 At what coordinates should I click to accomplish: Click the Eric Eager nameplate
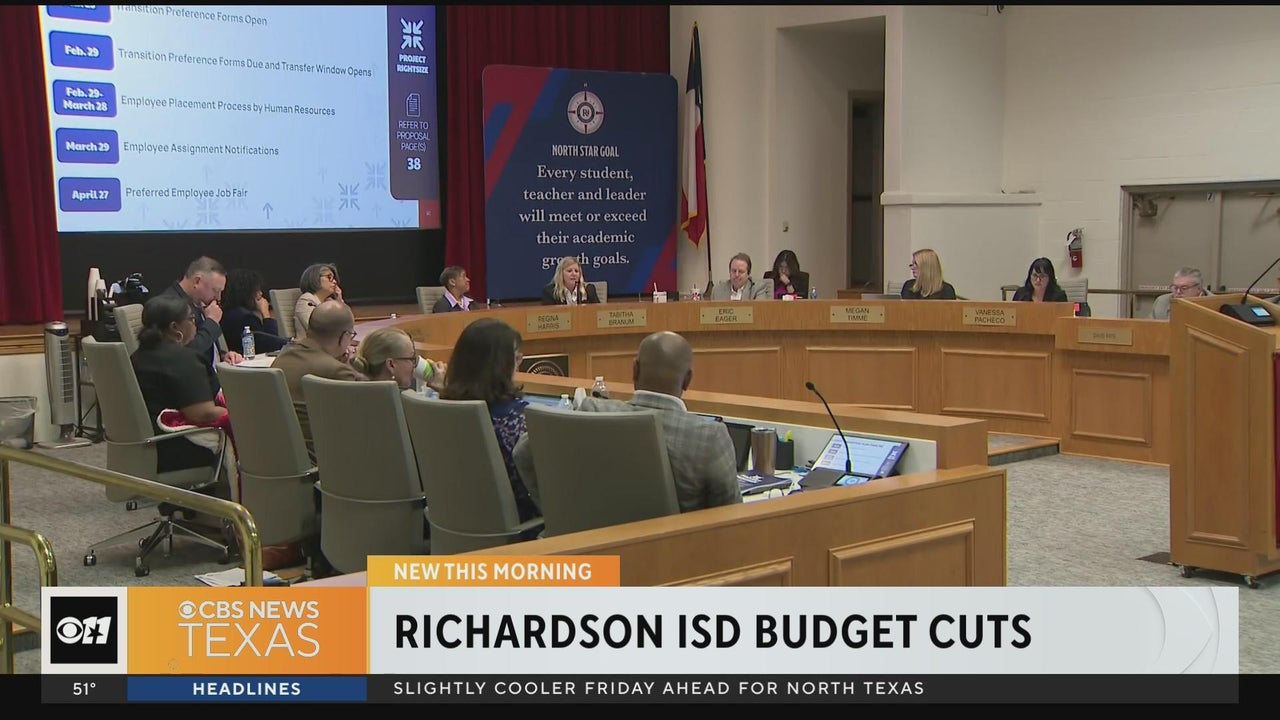pyautogui.click(x=726, y=315)
